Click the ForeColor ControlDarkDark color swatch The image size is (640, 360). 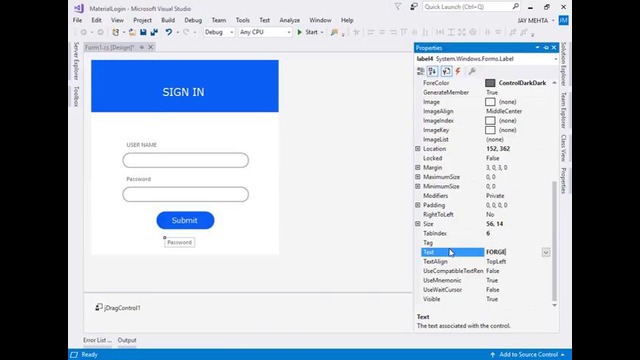tap(490, 83)
